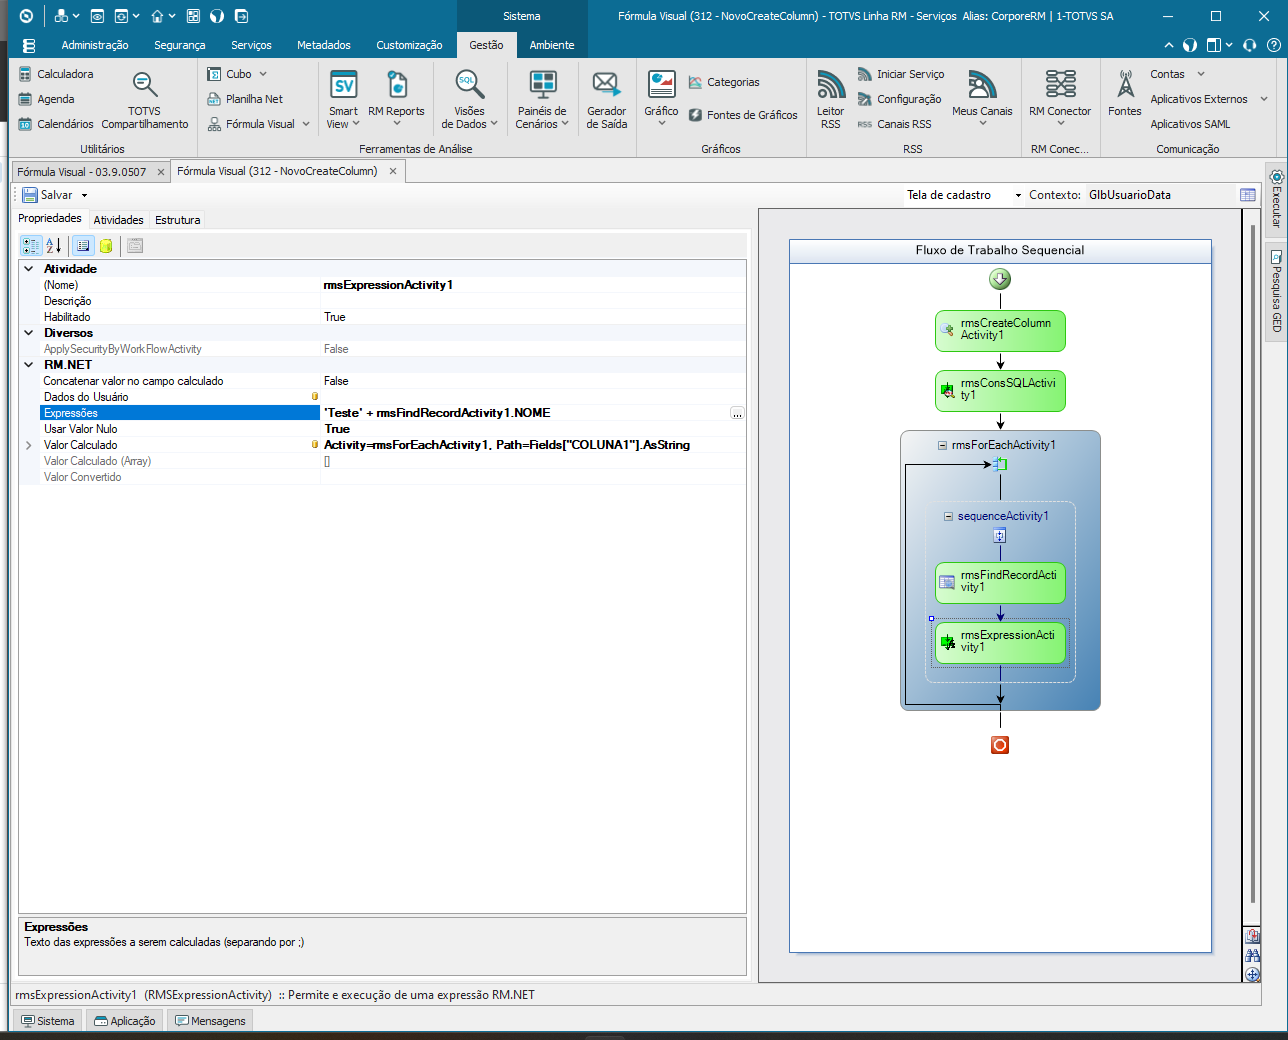Click the properties list icon in the grid toolbar
This screenshot has height=1040, width=1288.
point(83,245)
